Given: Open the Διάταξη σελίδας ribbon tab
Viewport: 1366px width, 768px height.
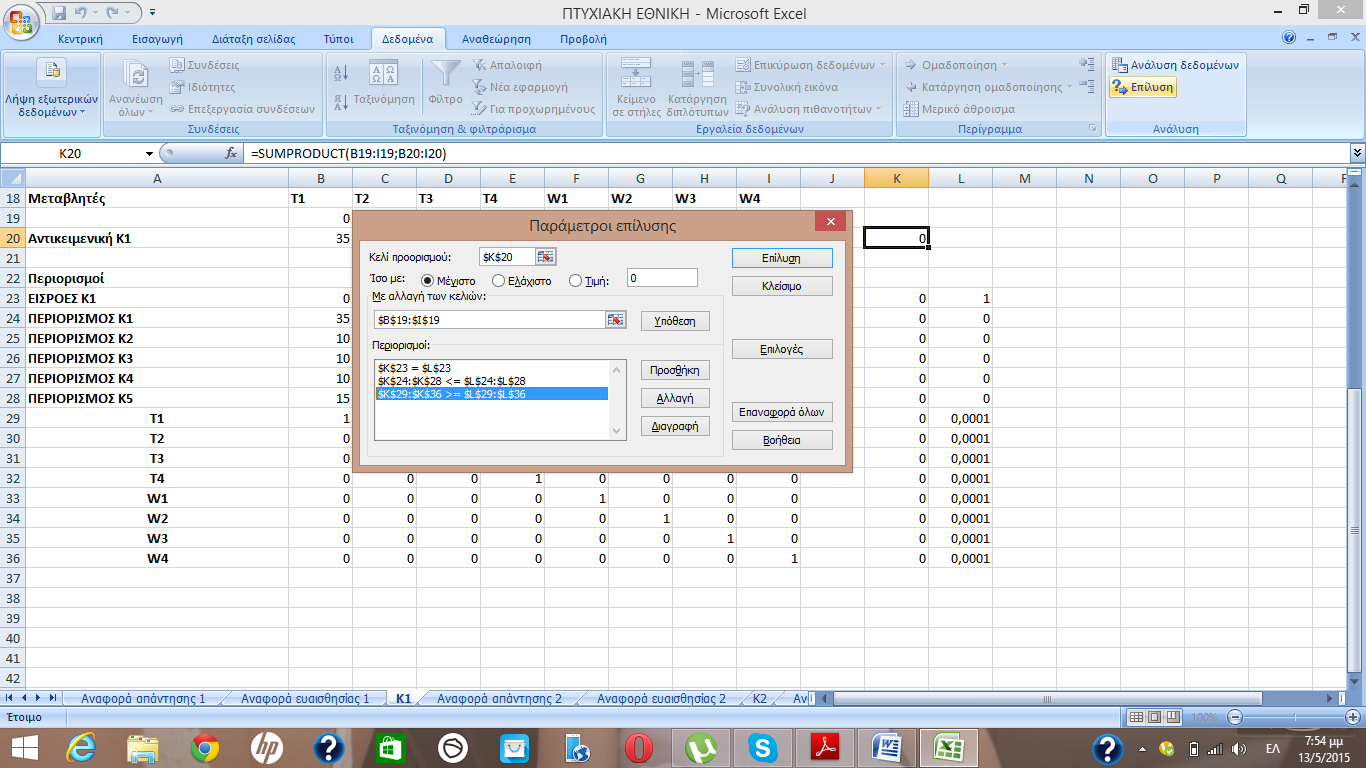Looking at the screenshot, I should tap(254, 39).
